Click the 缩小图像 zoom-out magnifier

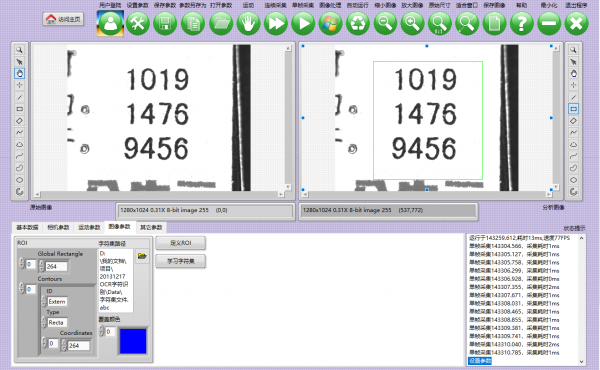pos(385,23)
